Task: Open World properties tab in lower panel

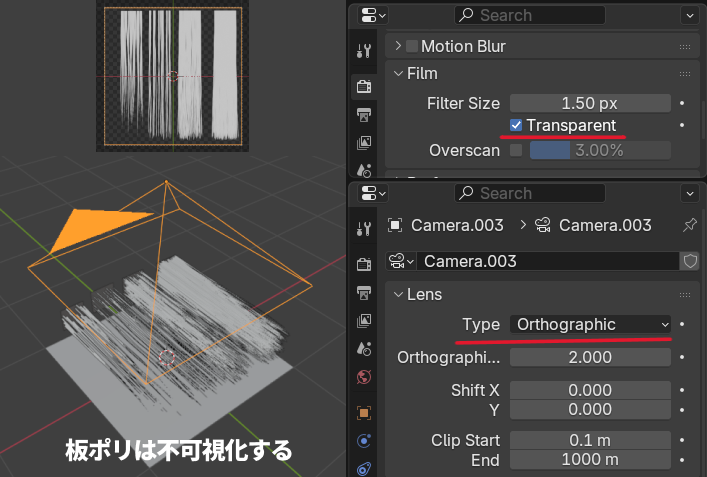Action: point(364,377)
